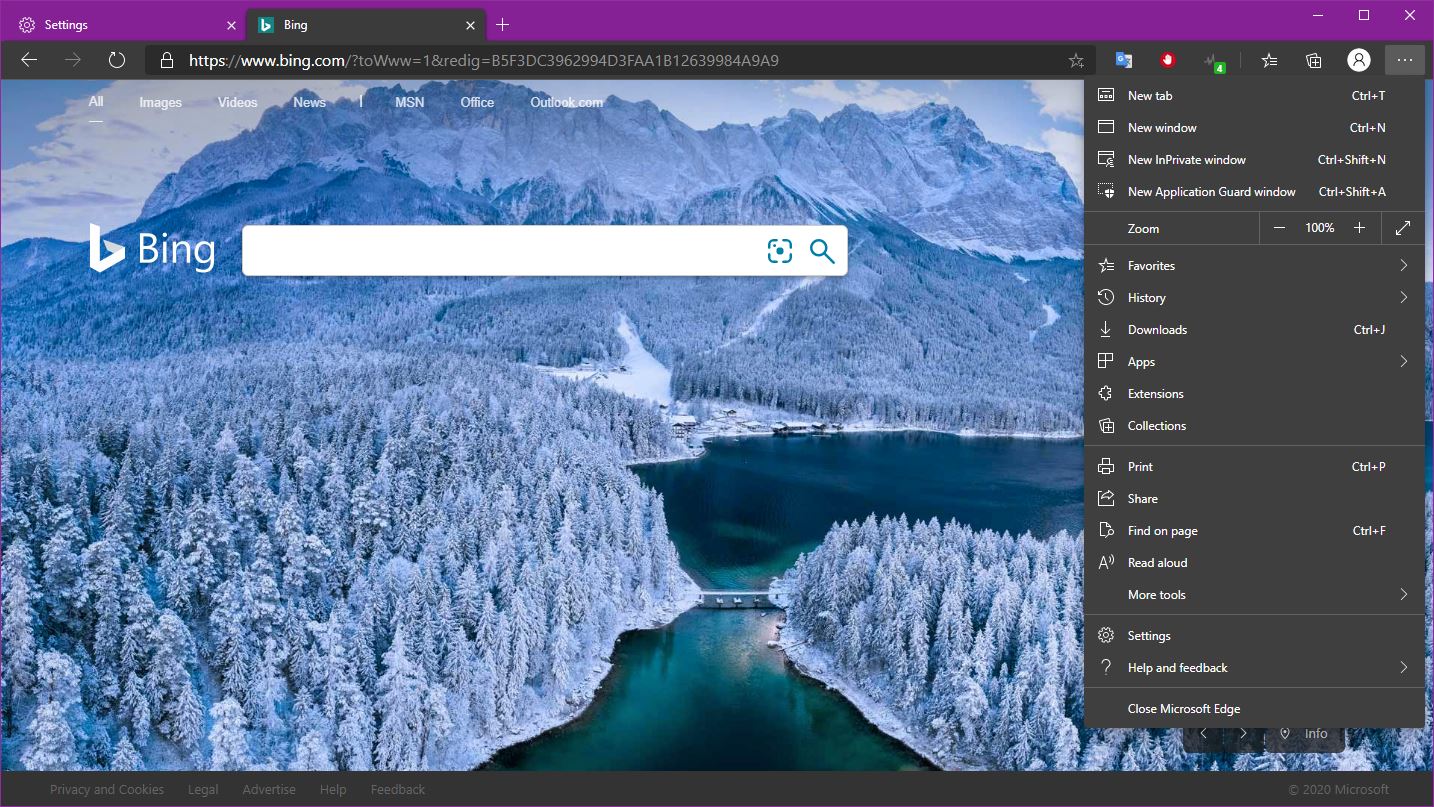Screen dimensions: 1434x807
Task: Open a new tab with plus button
Action: (x=503, y=25)
